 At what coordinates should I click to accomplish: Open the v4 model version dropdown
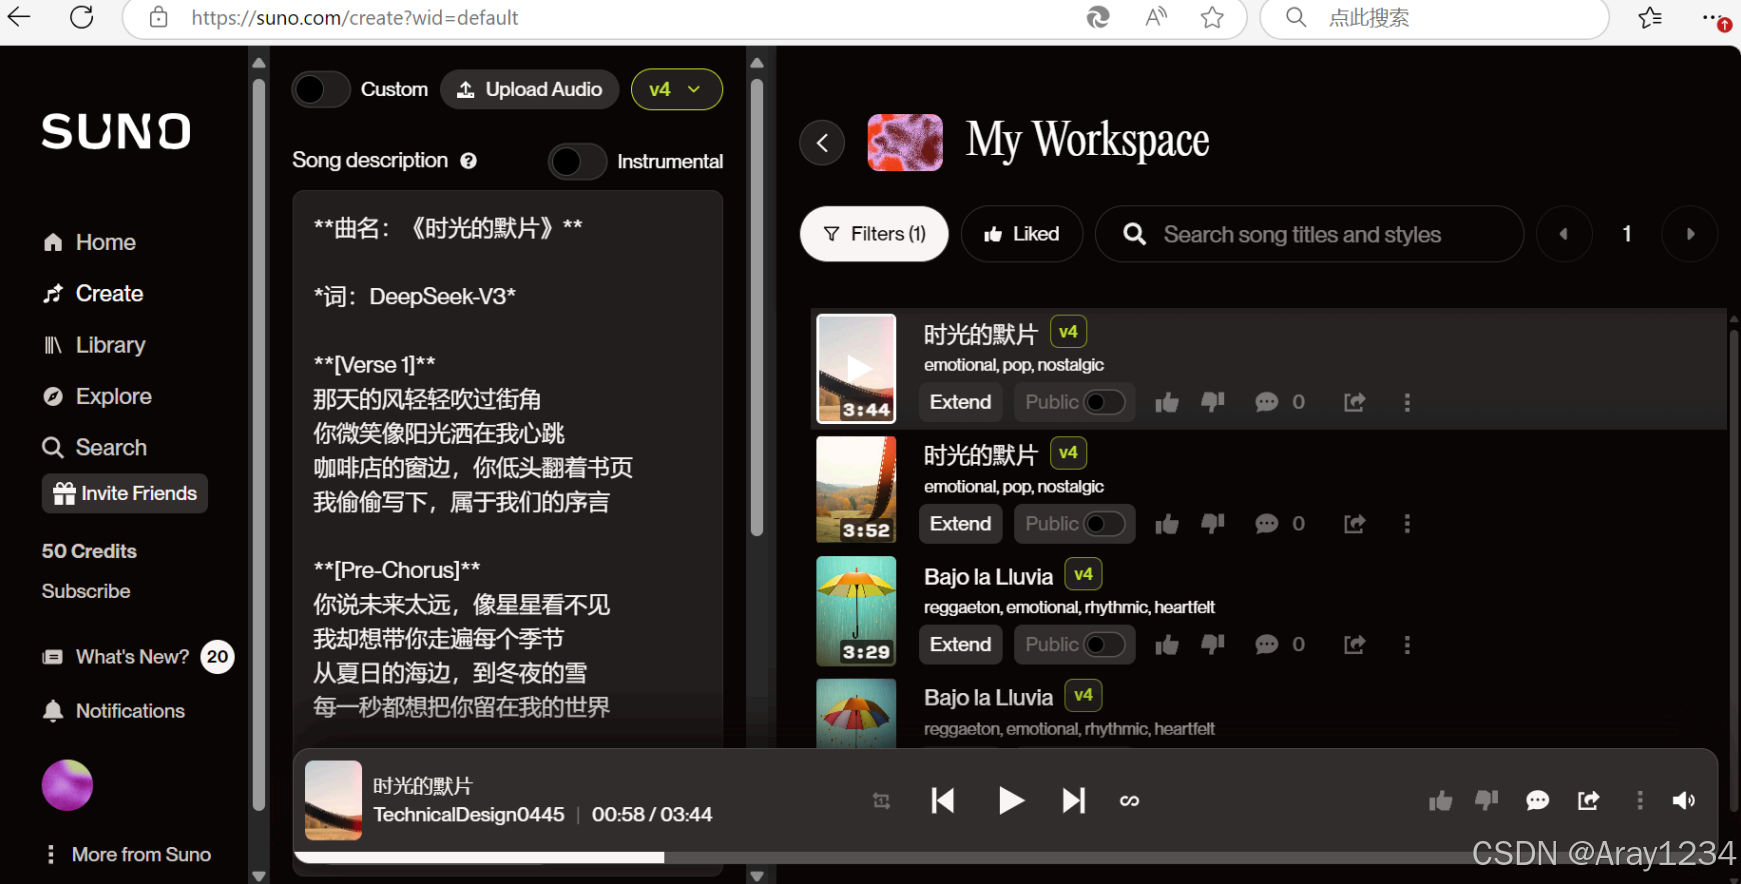coord(677,89)
